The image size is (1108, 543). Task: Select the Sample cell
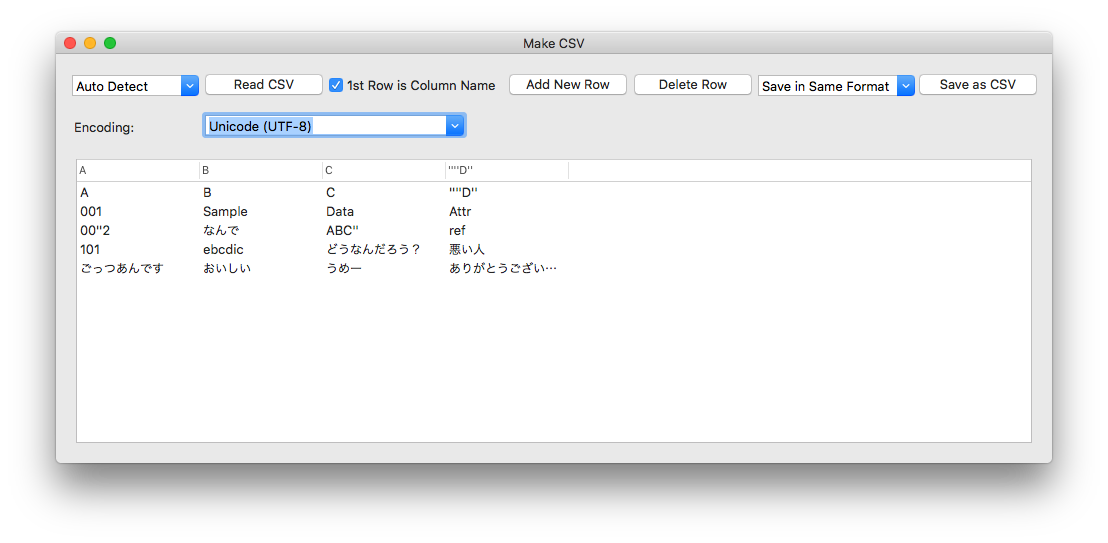coord(225,211)
